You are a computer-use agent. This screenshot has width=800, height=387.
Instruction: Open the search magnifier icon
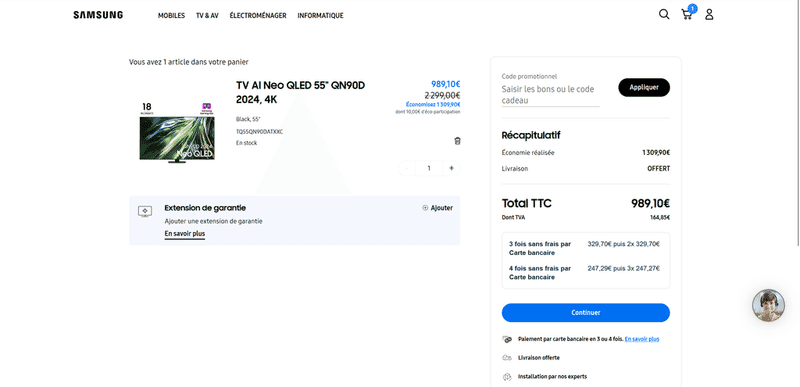point(664,14)
